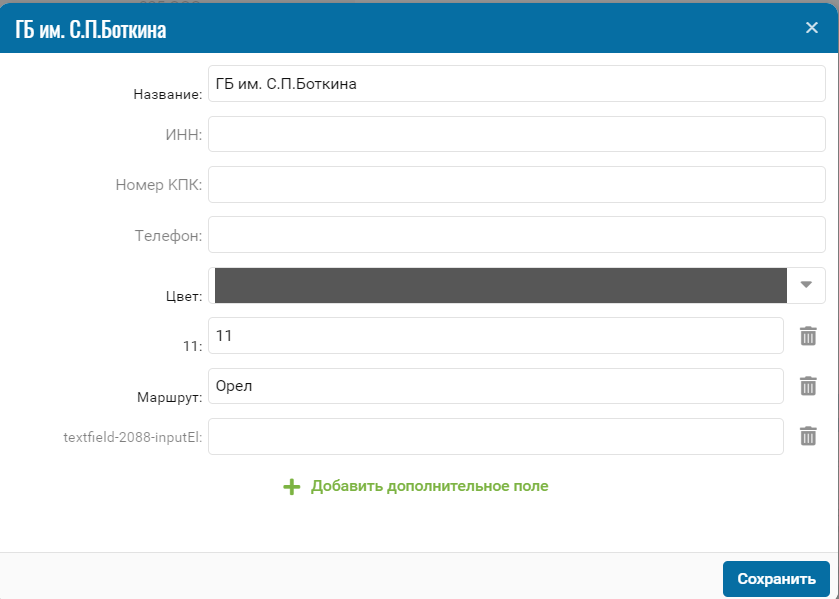Screen dimensions: 839x599
Task: Click the dialog title ГБ им. С.П.Боткина
Action: click(91, 30)
